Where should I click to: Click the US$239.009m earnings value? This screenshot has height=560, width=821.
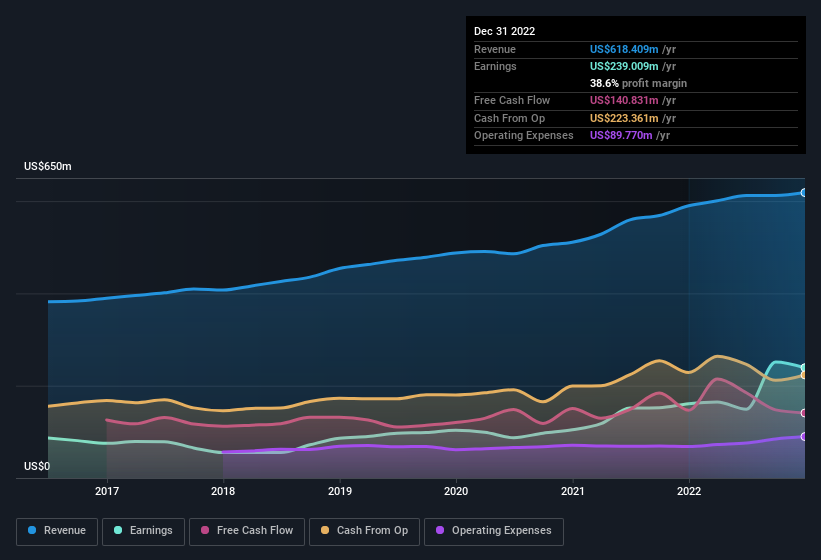click(x=624, y=66)
